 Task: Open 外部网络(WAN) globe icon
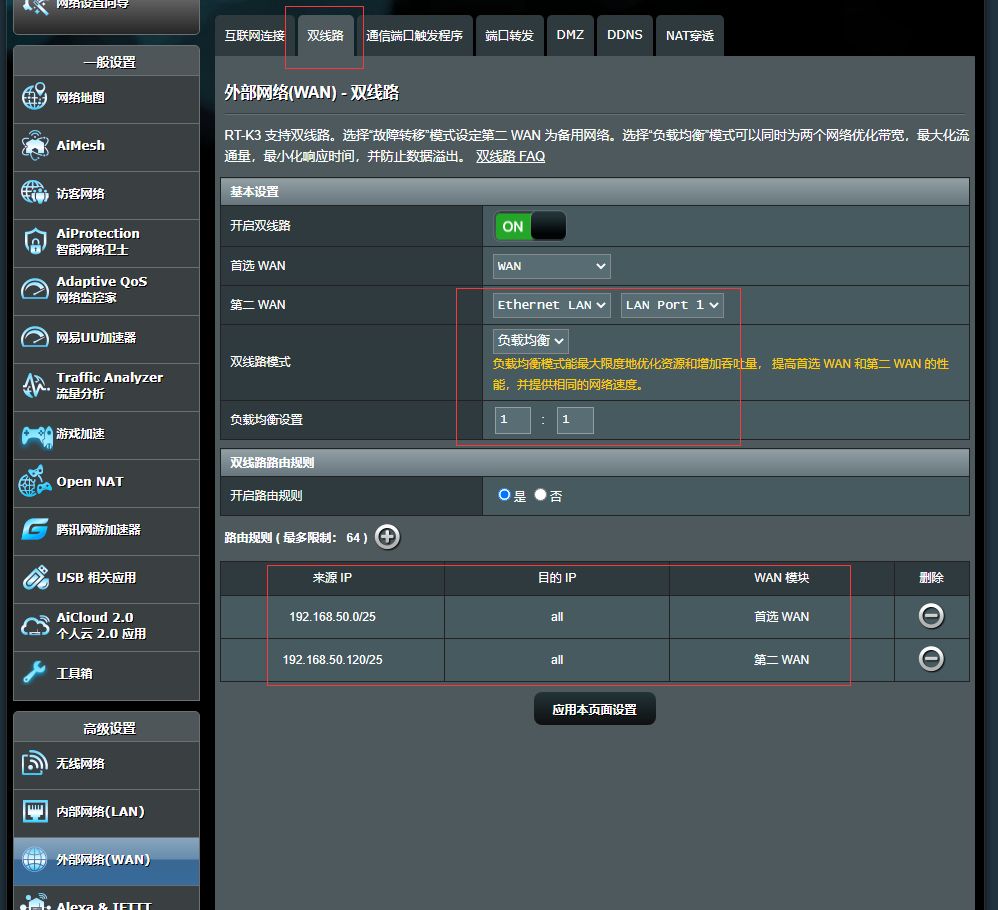point(34,859)
